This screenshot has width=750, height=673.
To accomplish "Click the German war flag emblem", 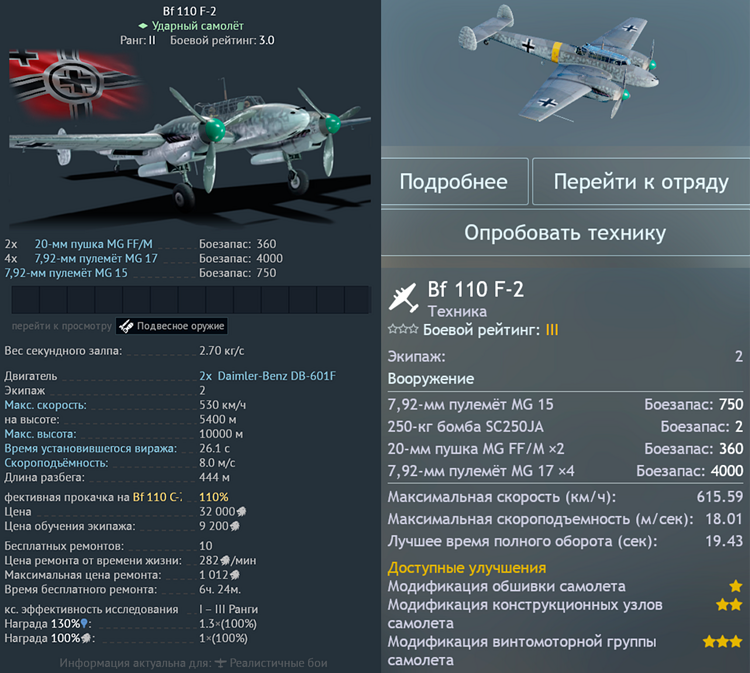I will [75, 82].
